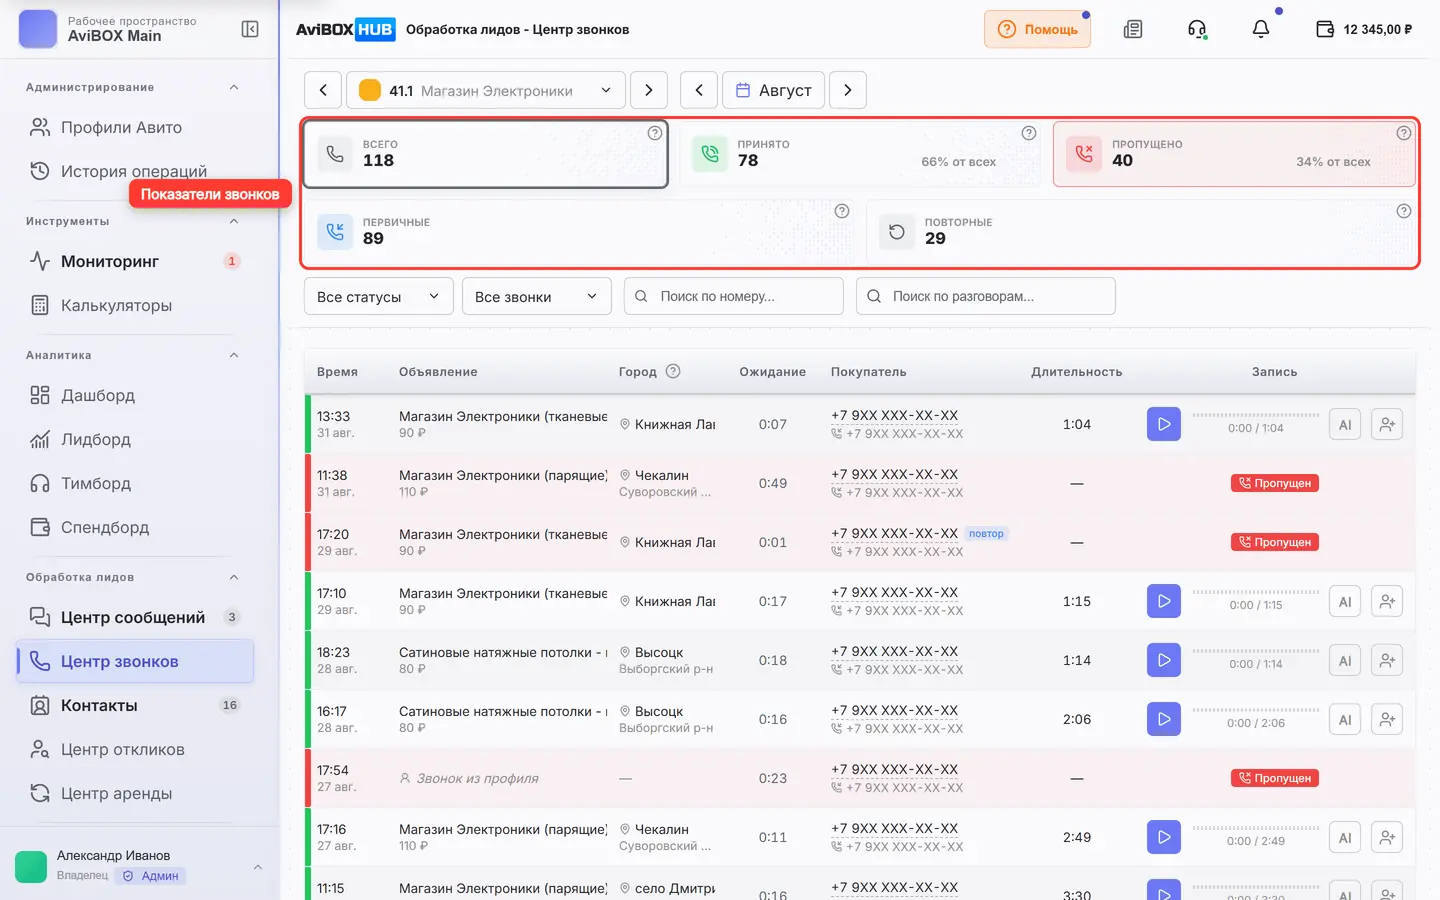The width and height of the screenshot is (1440, 900).
Task: Click the Помощь help button
Action: (x=1037, y=29)
